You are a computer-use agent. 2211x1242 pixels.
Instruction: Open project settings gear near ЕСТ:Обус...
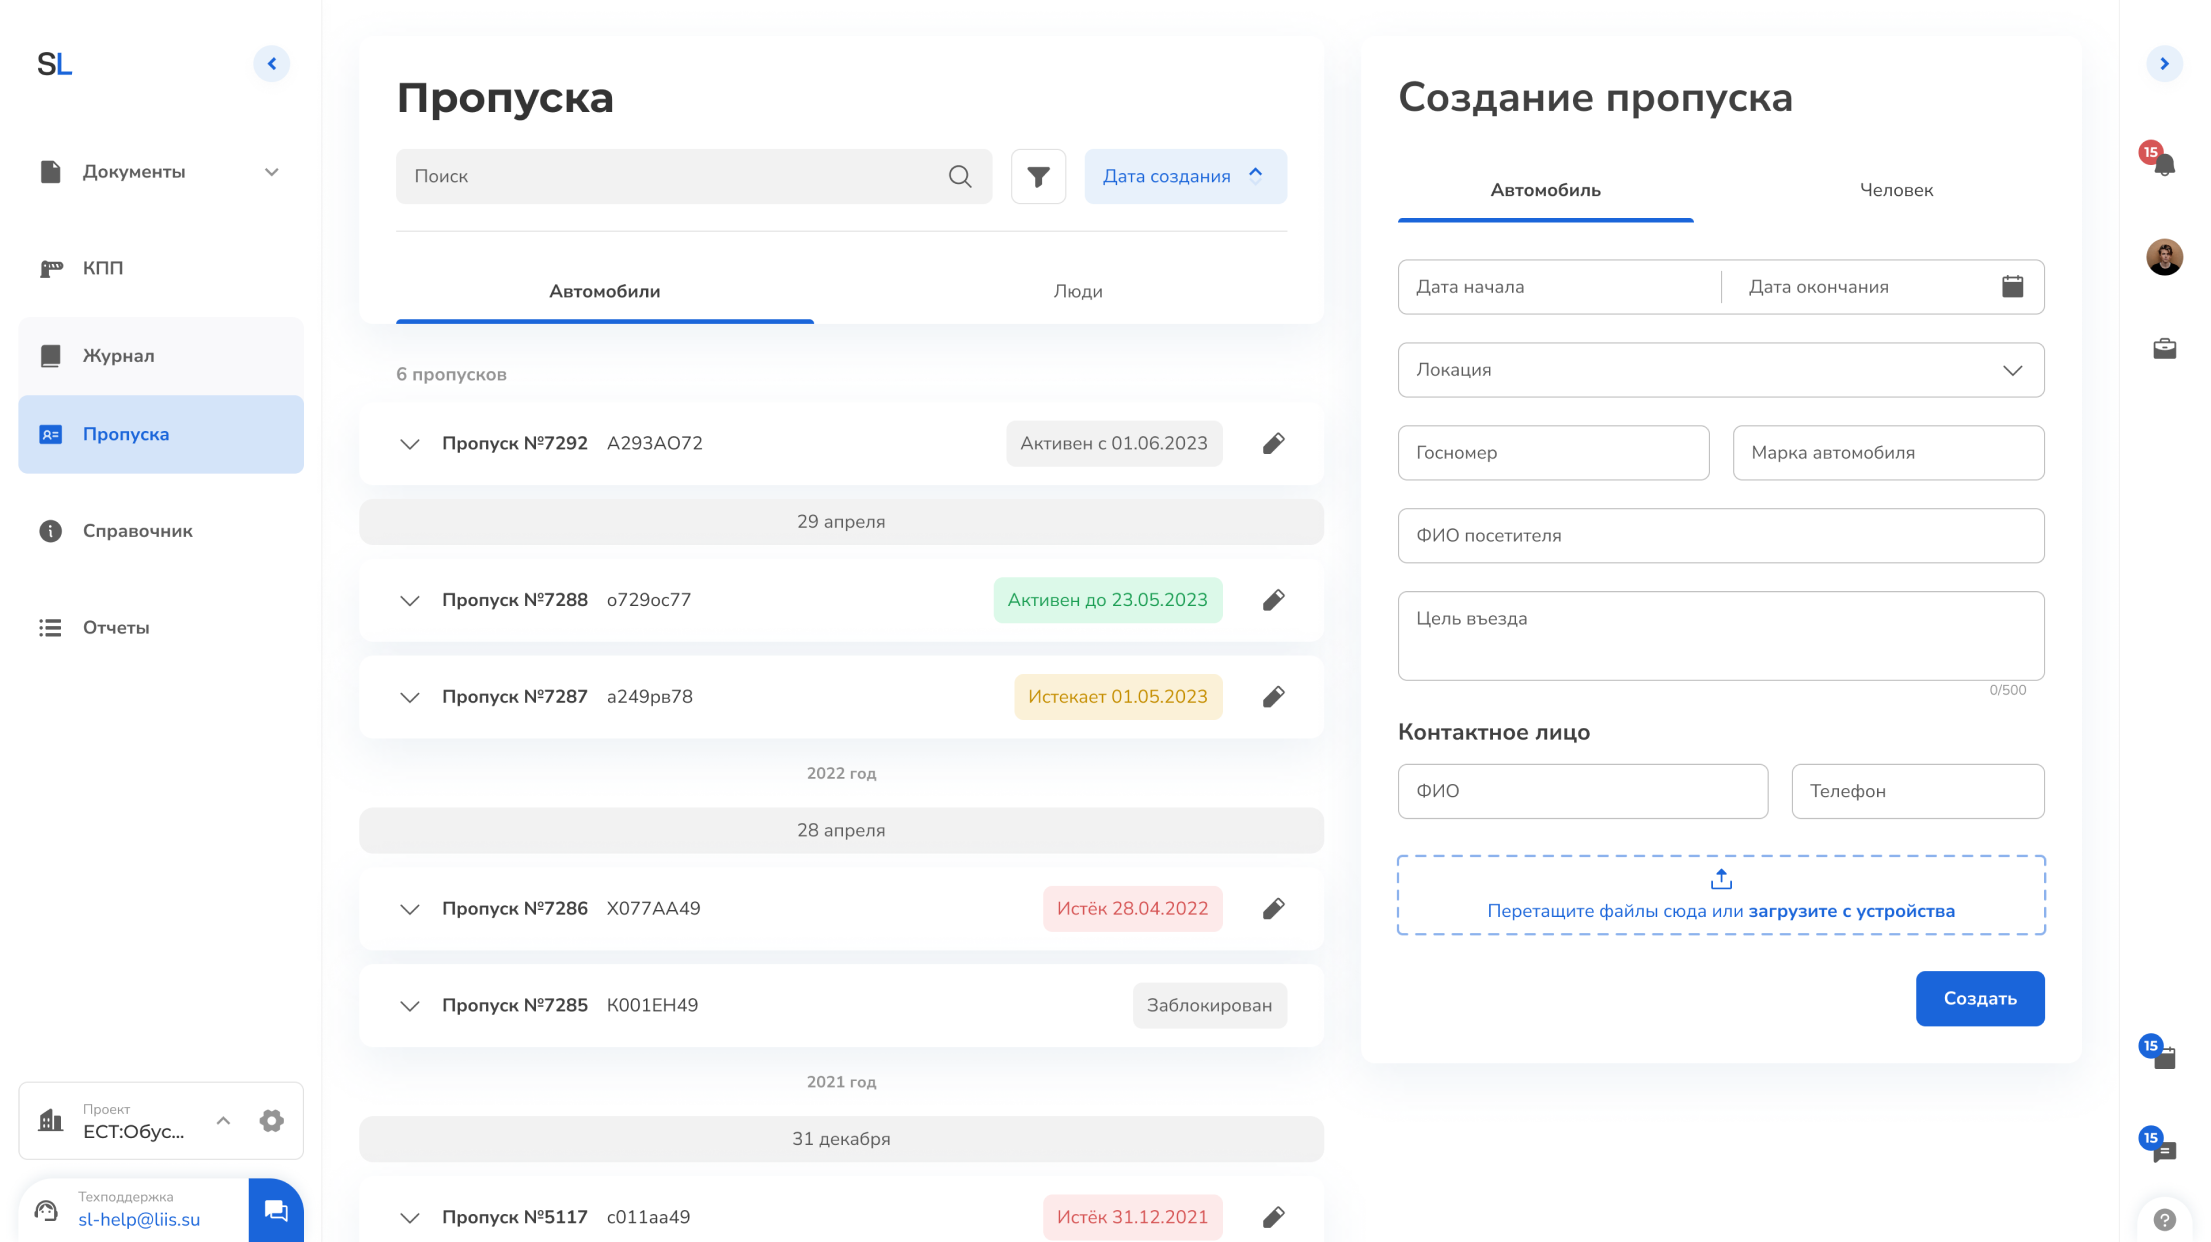[x=271, y=1121]
